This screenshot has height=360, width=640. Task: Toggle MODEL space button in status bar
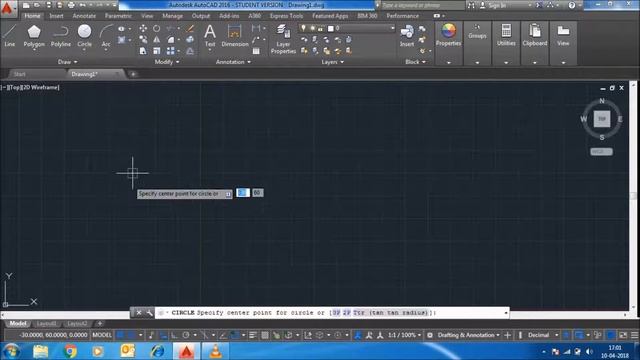click(102, 335)
